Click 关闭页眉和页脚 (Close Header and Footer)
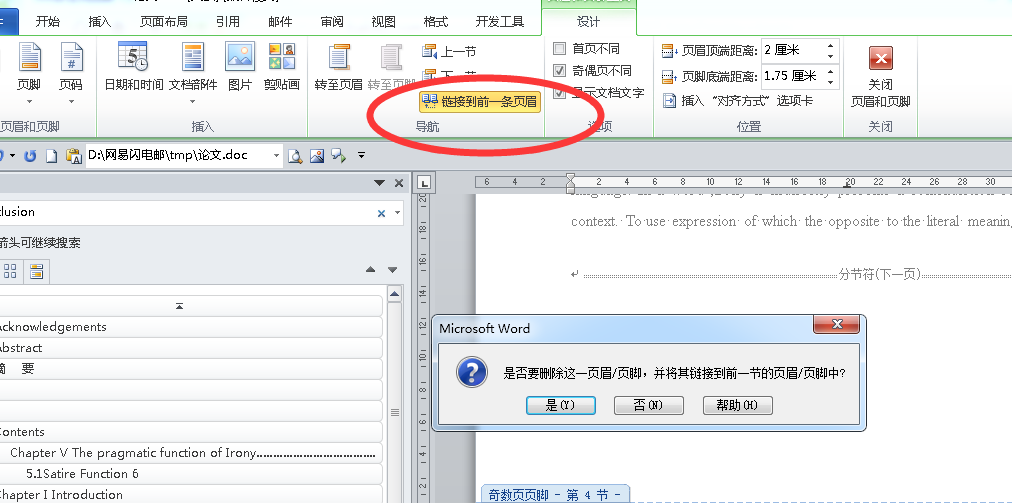 pyautogui.click(x=880, y=77)
